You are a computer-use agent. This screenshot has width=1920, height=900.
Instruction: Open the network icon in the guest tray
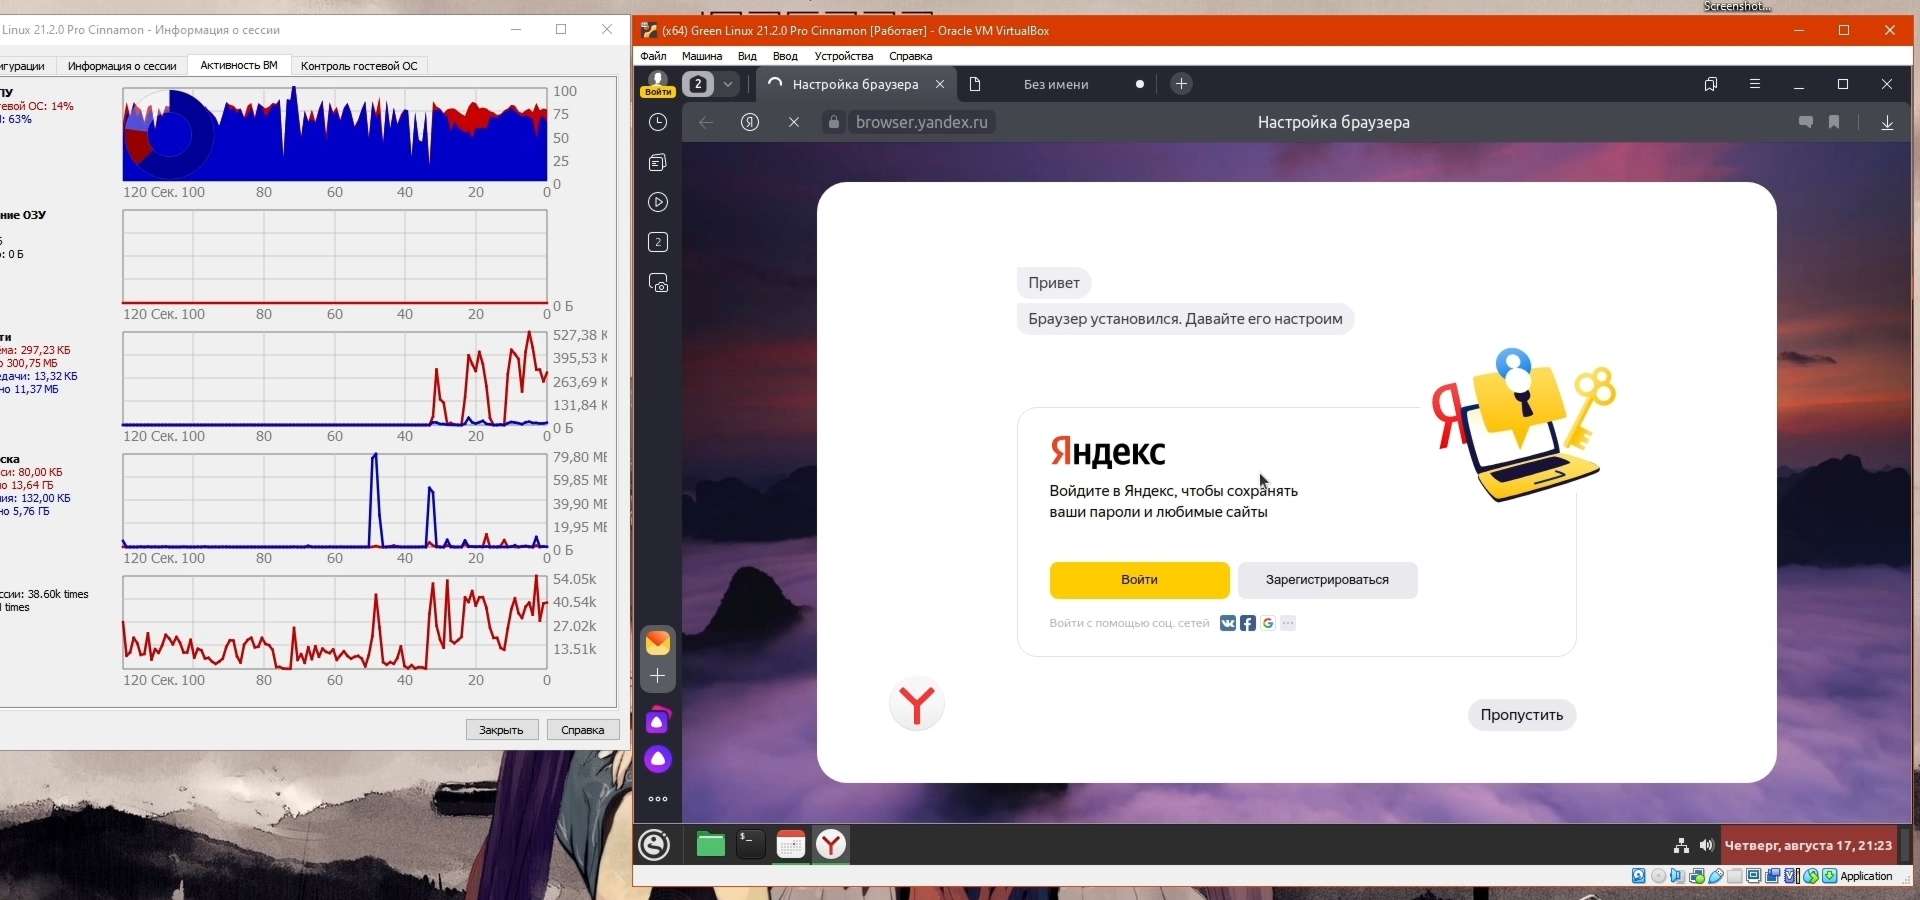coord(1681,846)
